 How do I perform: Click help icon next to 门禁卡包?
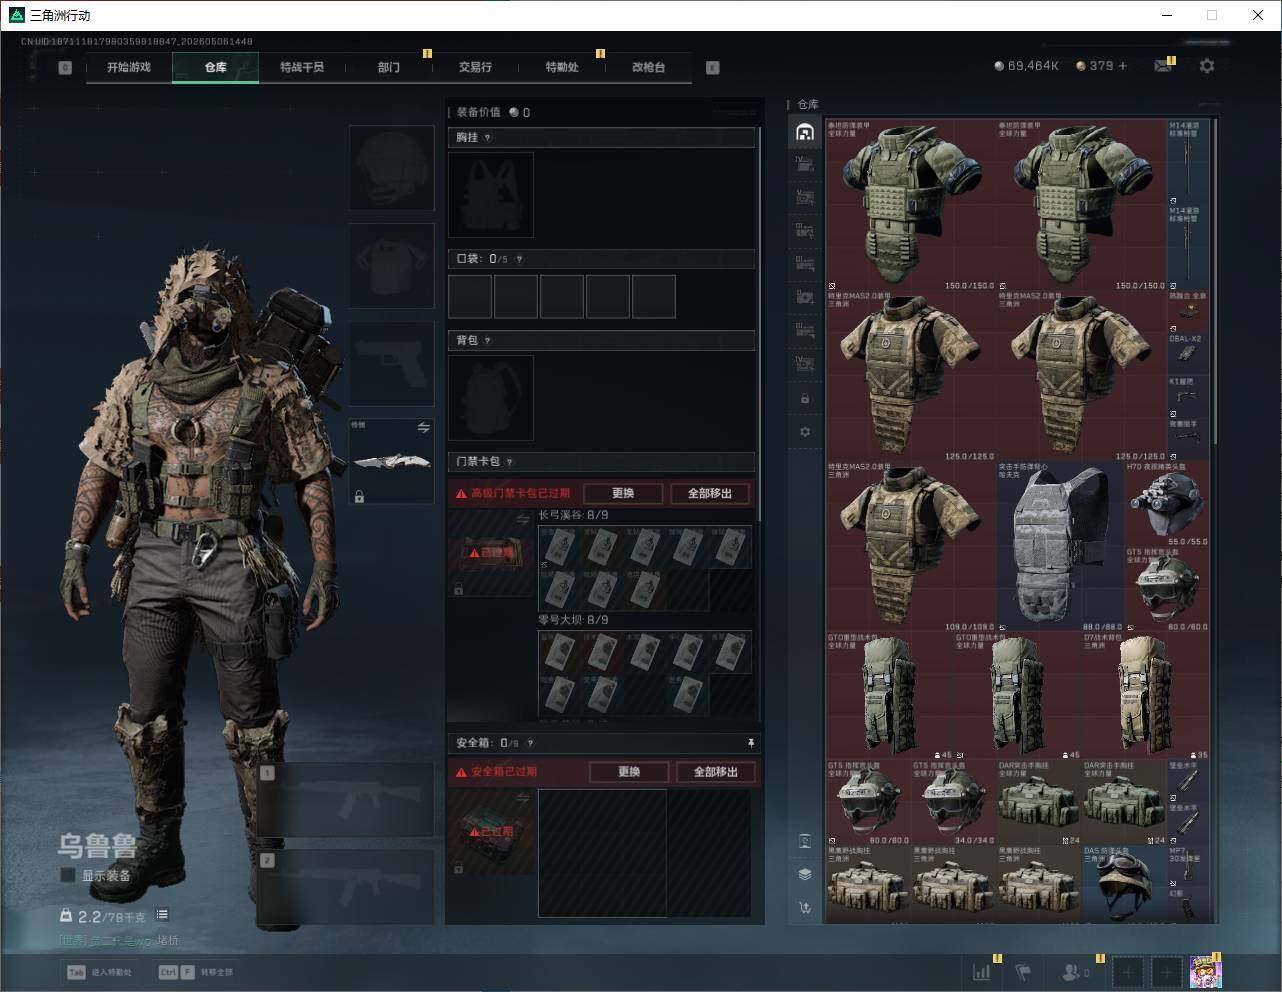pyautogui.click(x=510, y=461)
